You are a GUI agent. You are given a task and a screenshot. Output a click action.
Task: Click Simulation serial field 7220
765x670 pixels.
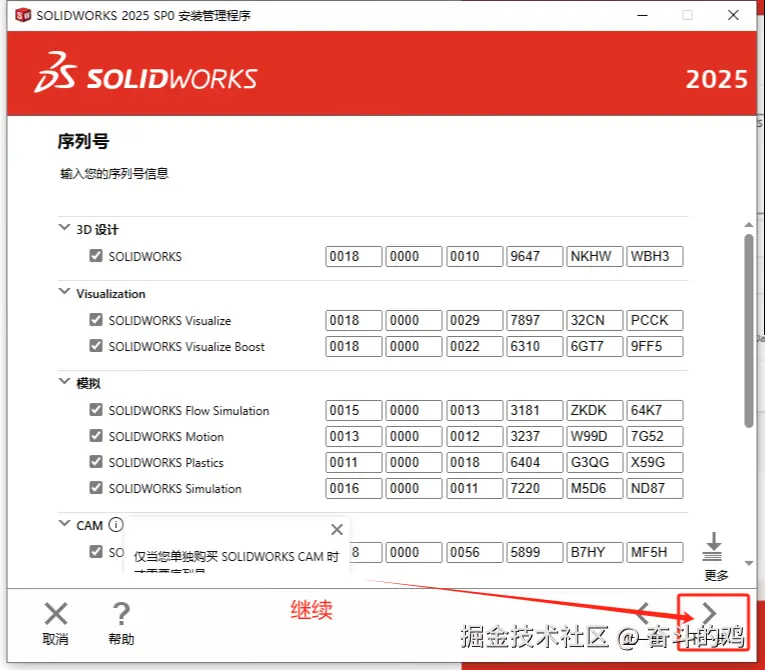pyautogui.click(x=535, y=488)
